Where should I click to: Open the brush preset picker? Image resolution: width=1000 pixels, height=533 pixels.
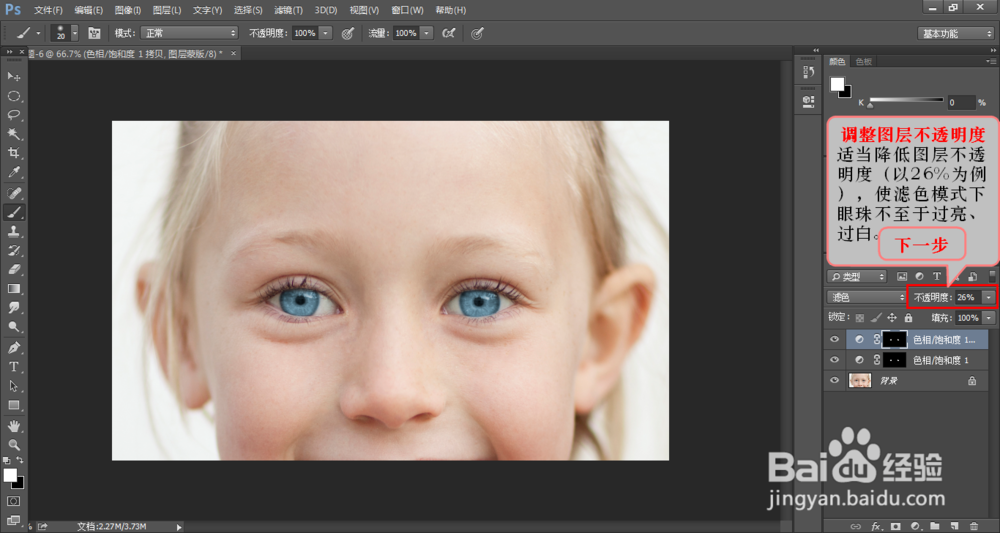75,33
